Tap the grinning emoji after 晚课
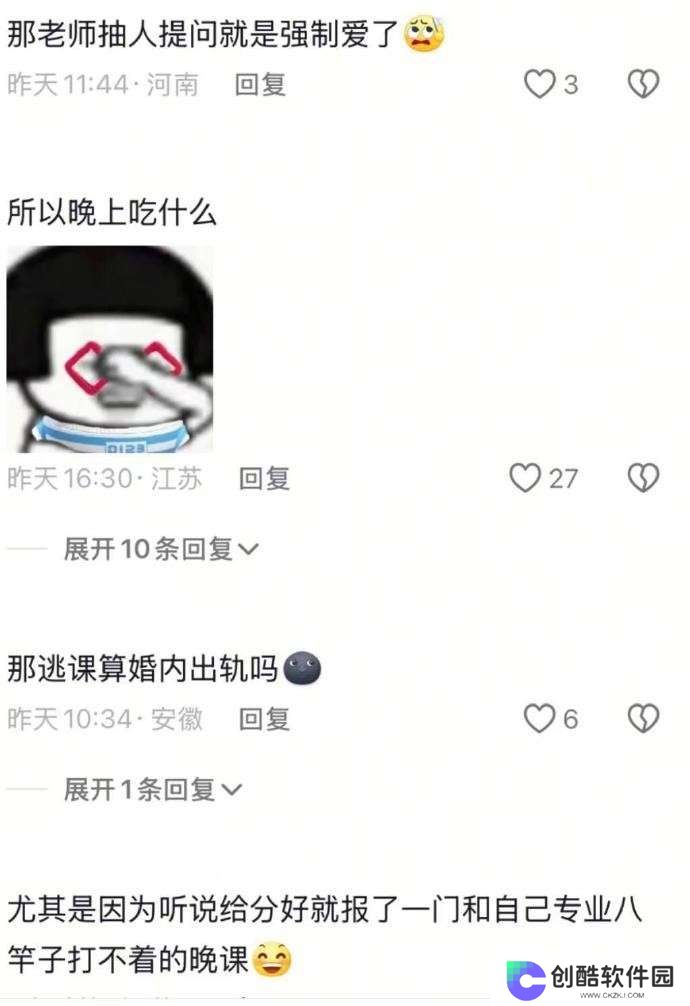 [x=272, y=959]
